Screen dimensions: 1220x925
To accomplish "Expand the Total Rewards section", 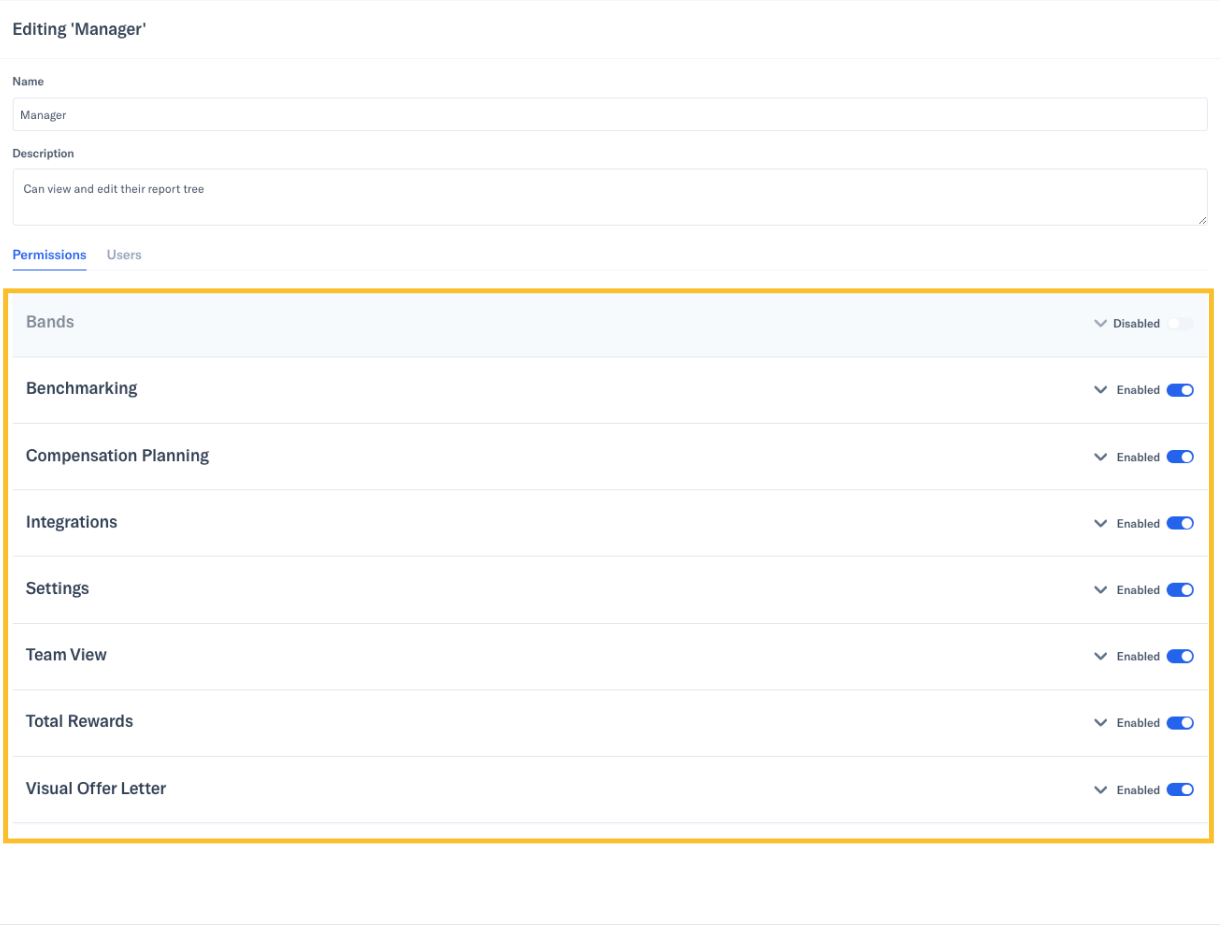I will [x=1100, y=723].
